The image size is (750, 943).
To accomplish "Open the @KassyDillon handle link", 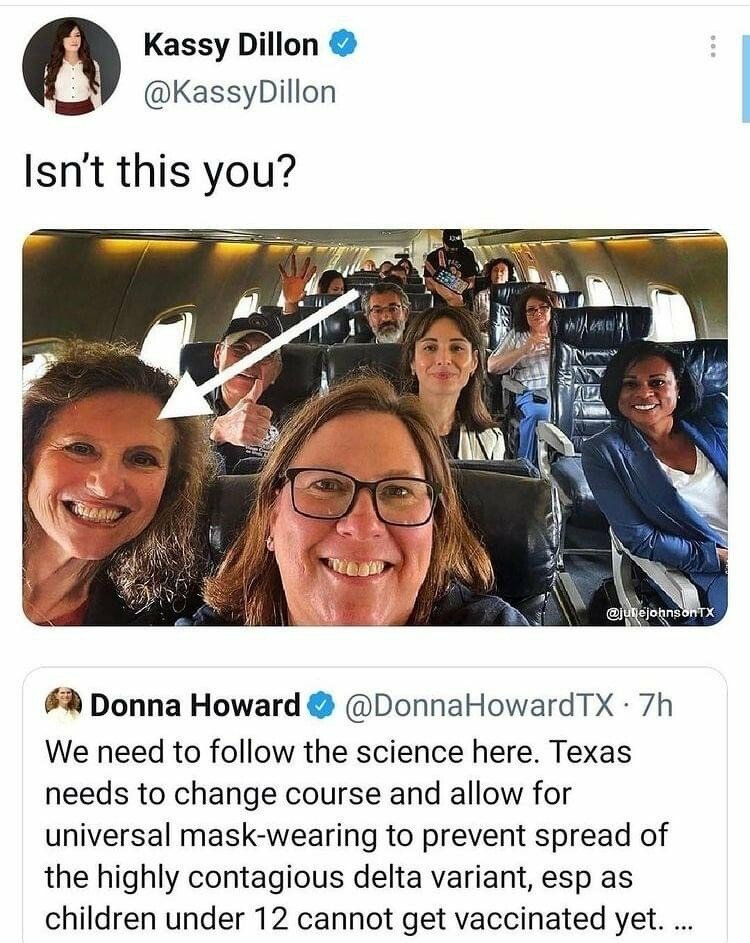I will [x=240, y=92].
